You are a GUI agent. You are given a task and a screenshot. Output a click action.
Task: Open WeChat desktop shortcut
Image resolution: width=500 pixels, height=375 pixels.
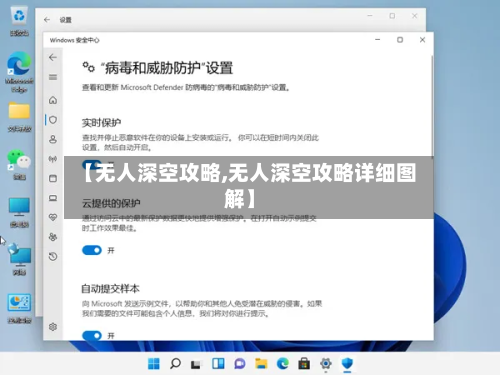tap(19, 165)
